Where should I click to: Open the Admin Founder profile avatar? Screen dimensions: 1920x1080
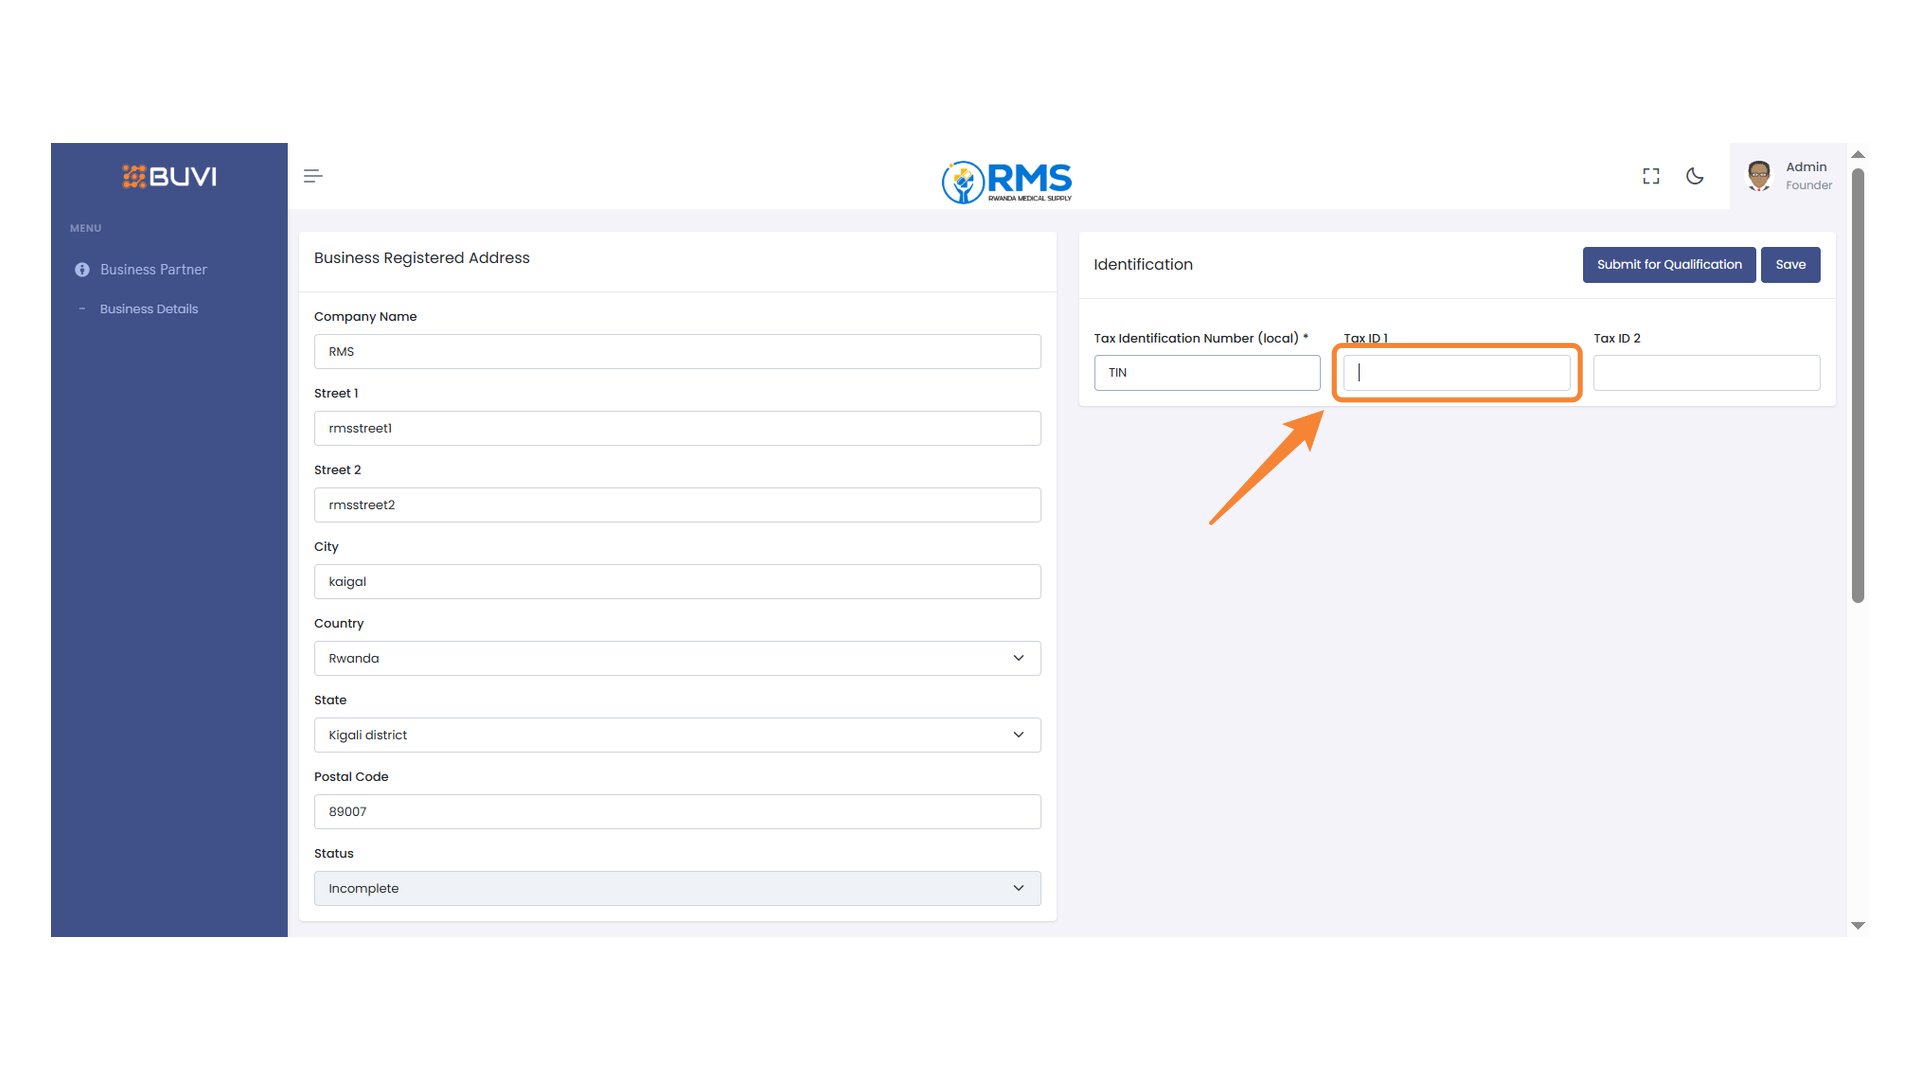[1758, 175]
